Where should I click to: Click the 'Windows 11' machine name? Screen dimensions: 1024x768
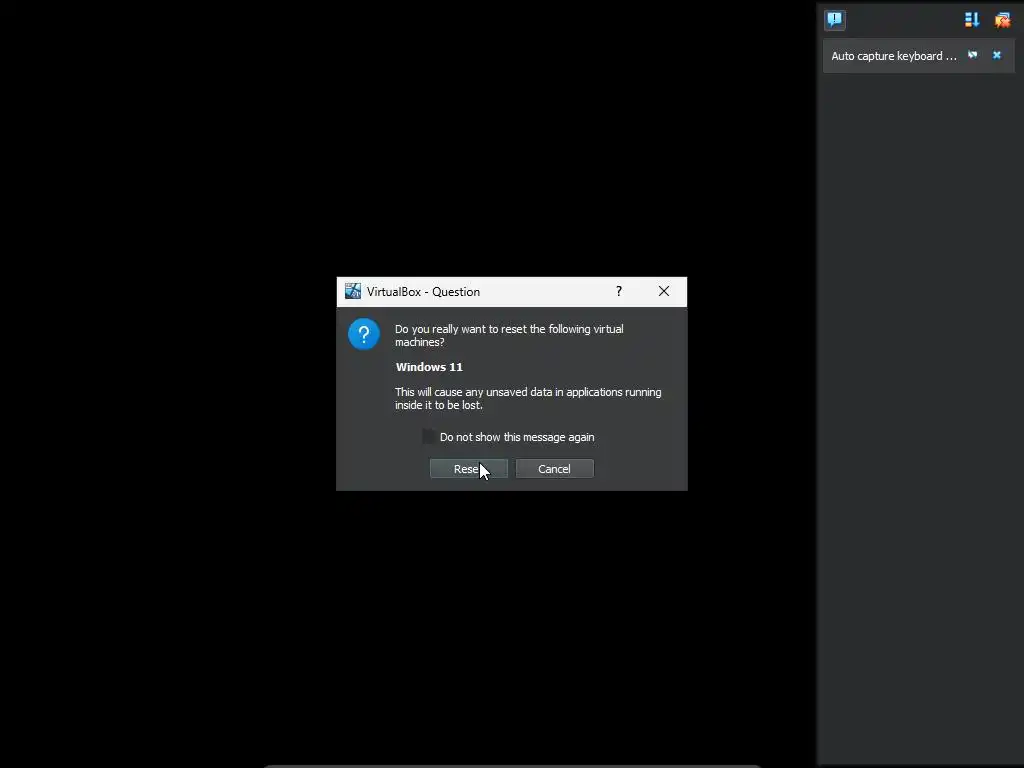tap(429, 367)
